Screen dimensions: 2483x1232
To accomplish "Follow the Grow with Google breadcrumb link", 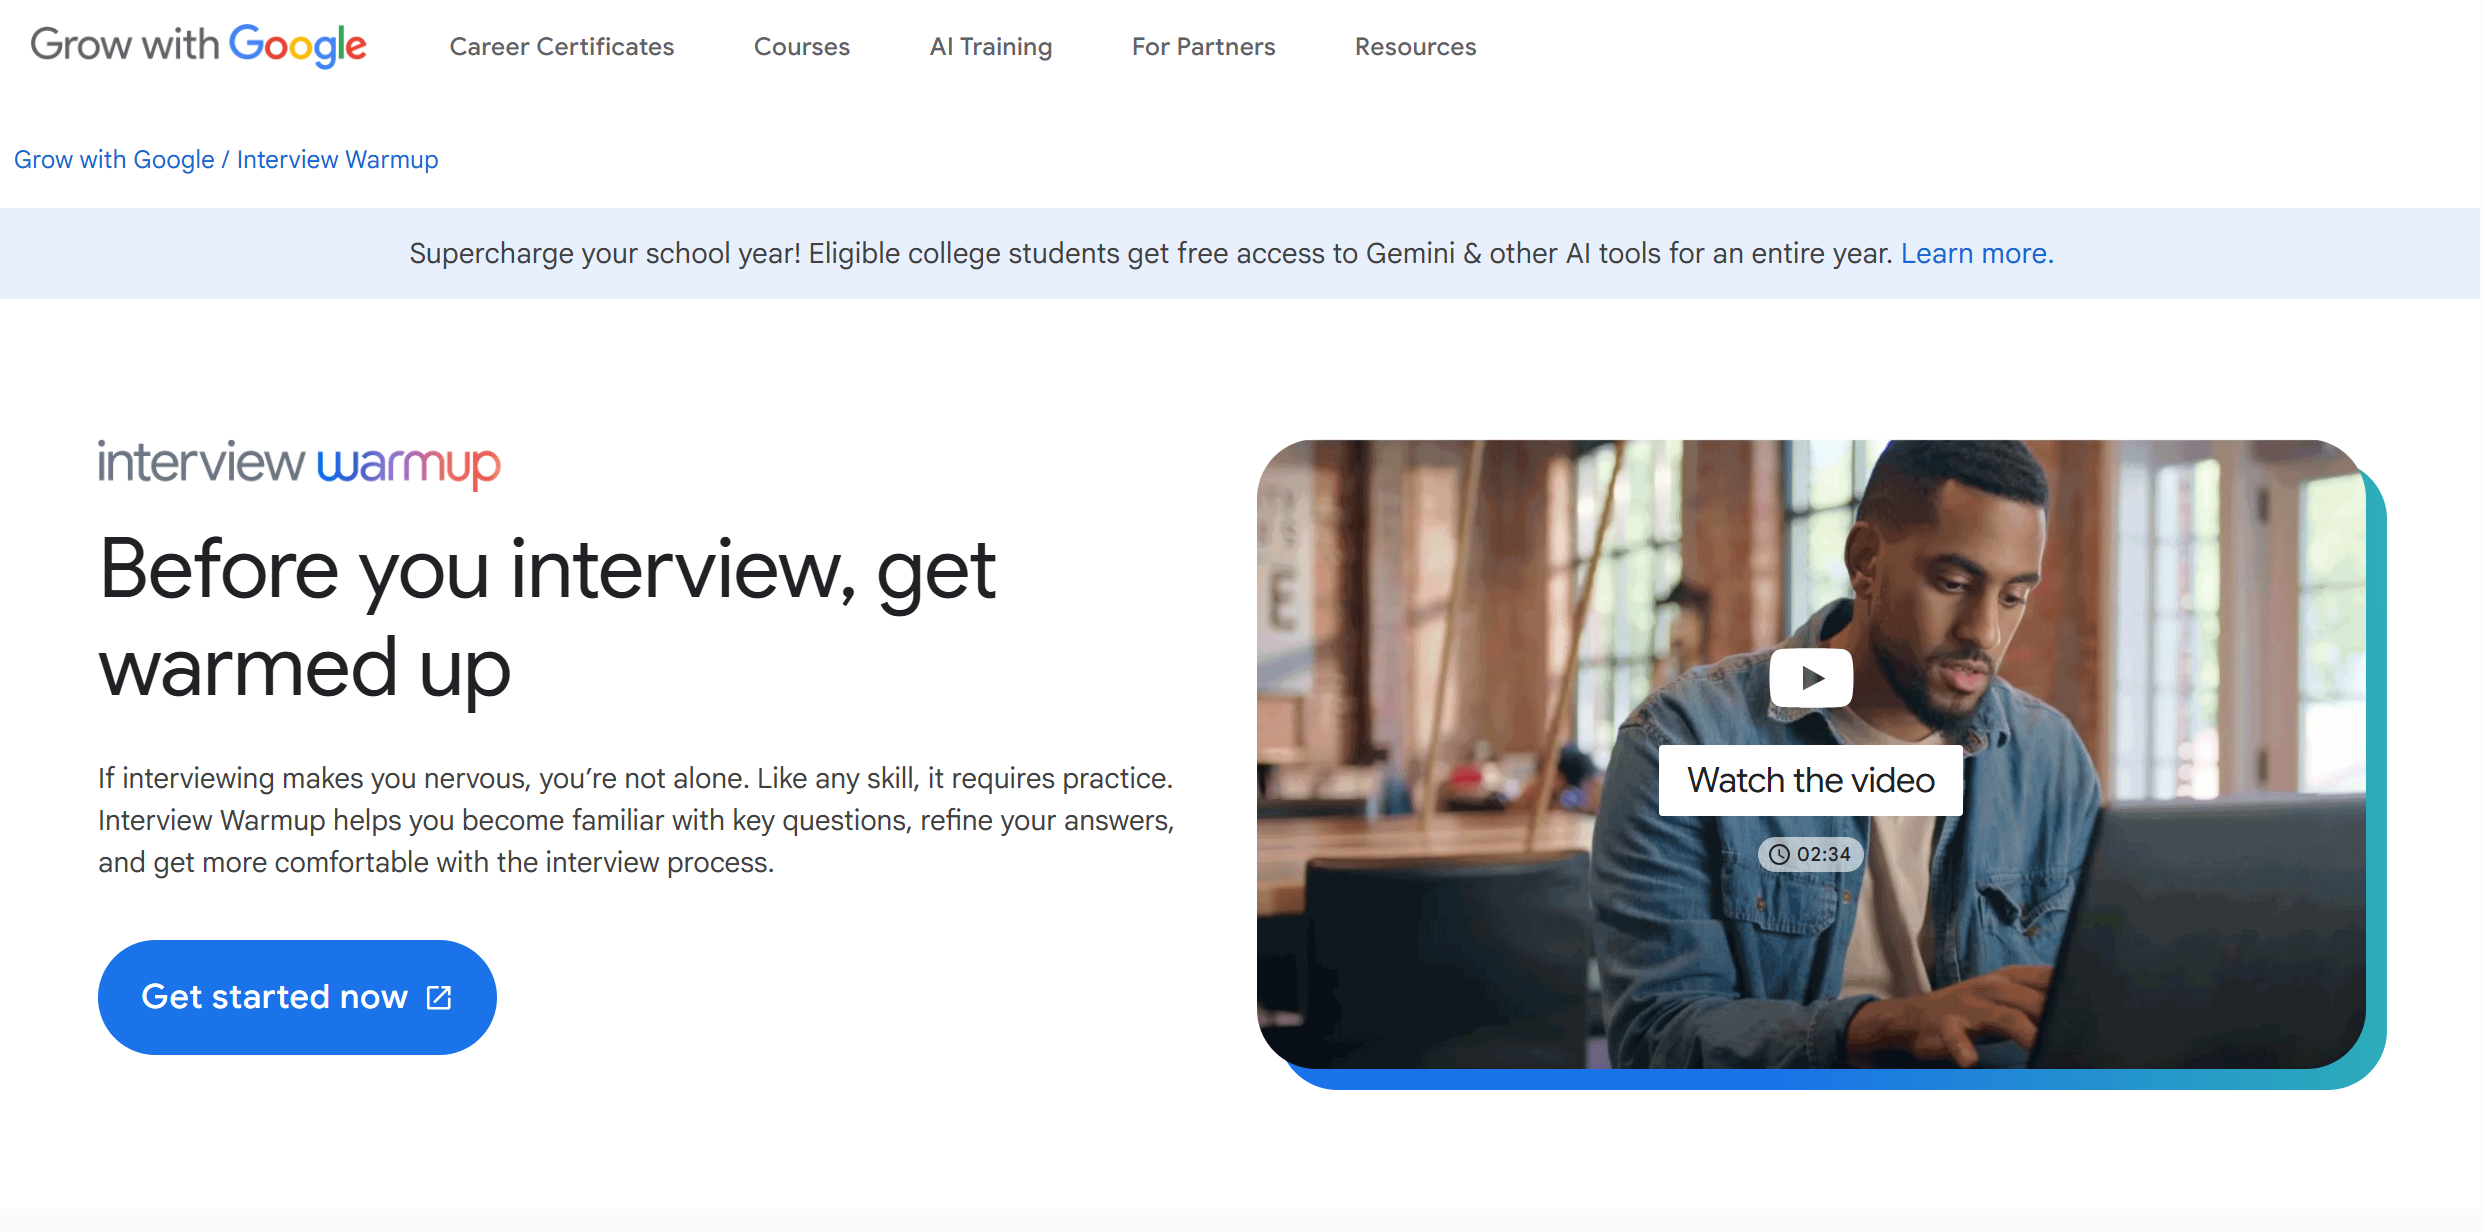I will tap(114, 160).
